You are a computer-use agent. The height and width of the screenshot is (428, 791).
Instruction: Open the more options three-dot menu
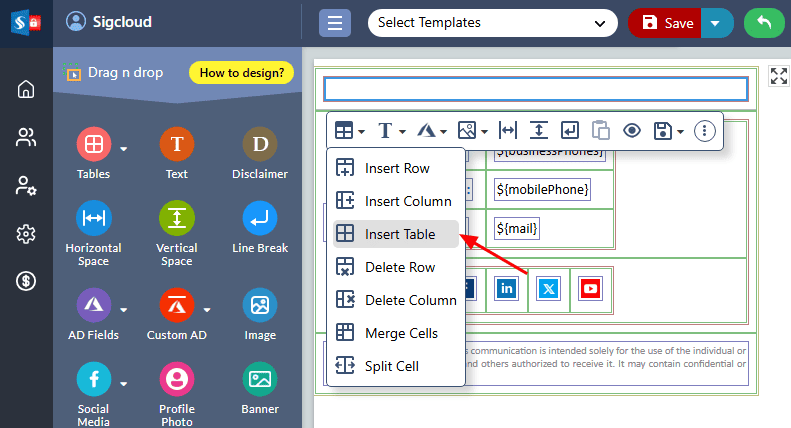coord(705,130)
